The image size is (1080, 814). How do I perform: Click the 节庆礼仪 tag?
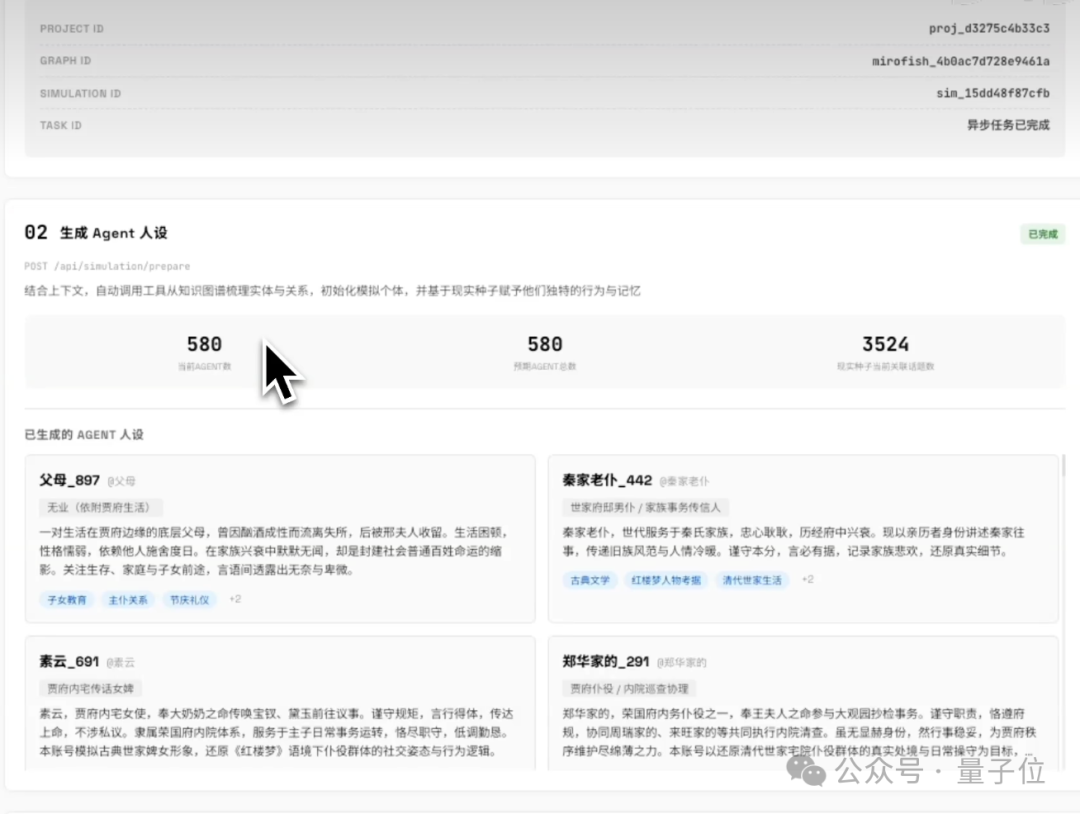(x=189, y=599)
